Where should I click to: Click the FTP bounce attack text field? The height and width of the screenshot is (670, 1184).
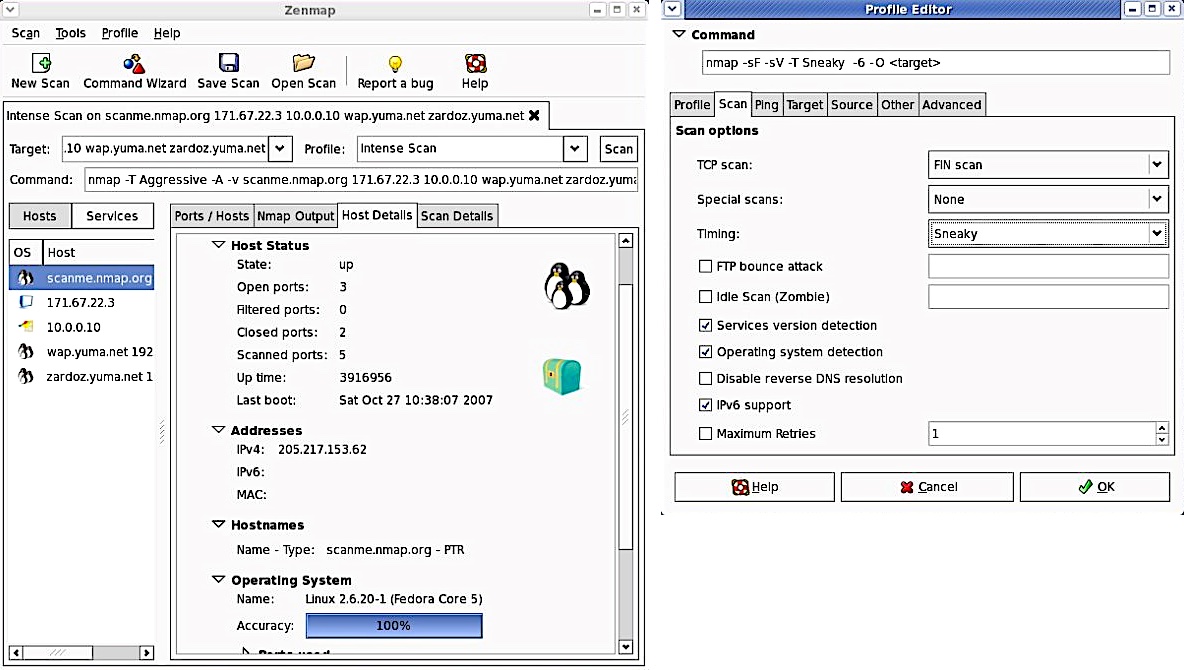(1048, 266)
